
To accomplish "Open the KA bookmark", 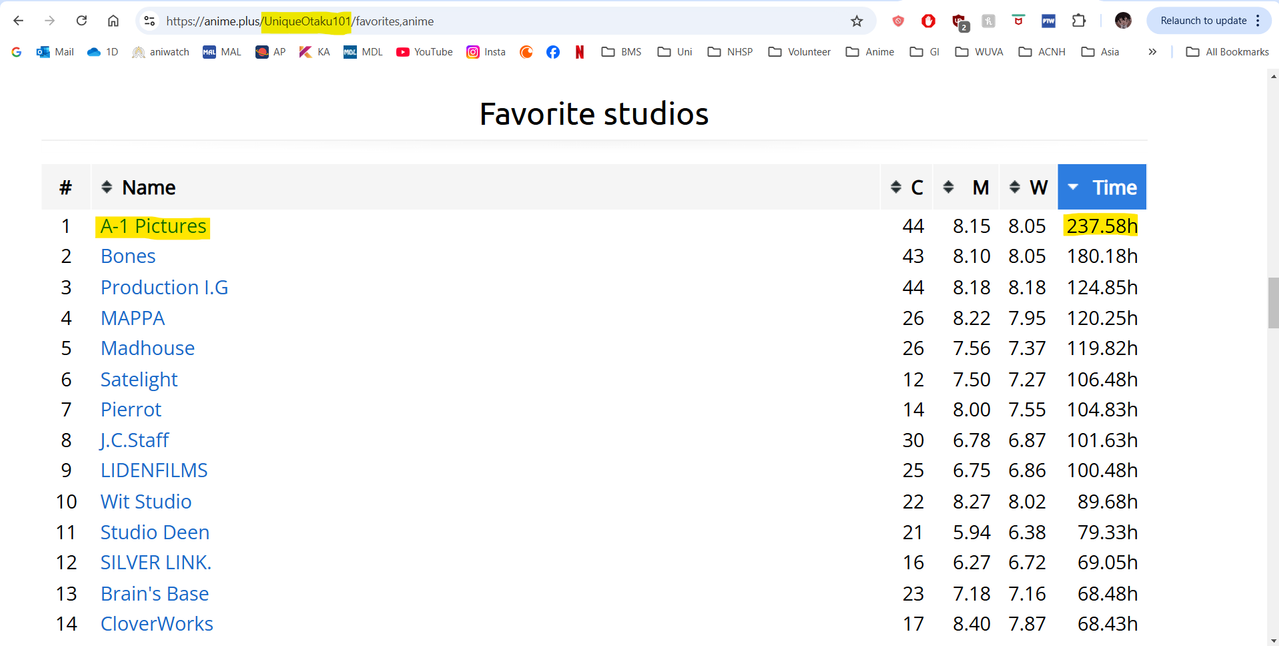I will coord(314,52).
